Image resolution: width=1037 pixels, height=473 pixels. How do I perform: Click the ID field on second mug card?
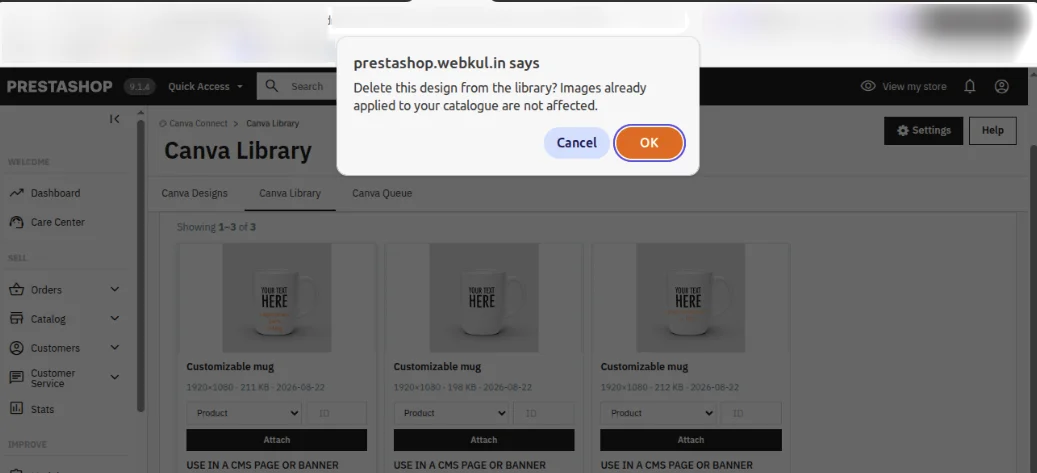tap(544, 413)
